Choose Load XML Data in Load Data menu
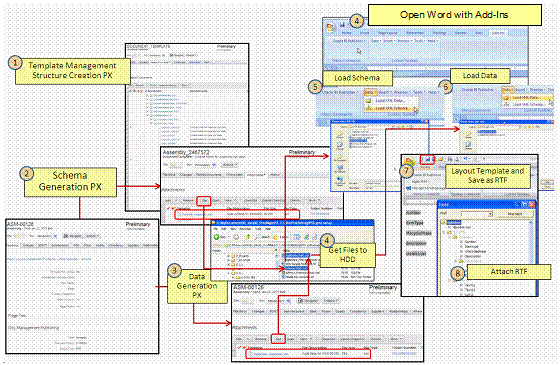Screen dimensions: 560x365 [x=527, y=98]
